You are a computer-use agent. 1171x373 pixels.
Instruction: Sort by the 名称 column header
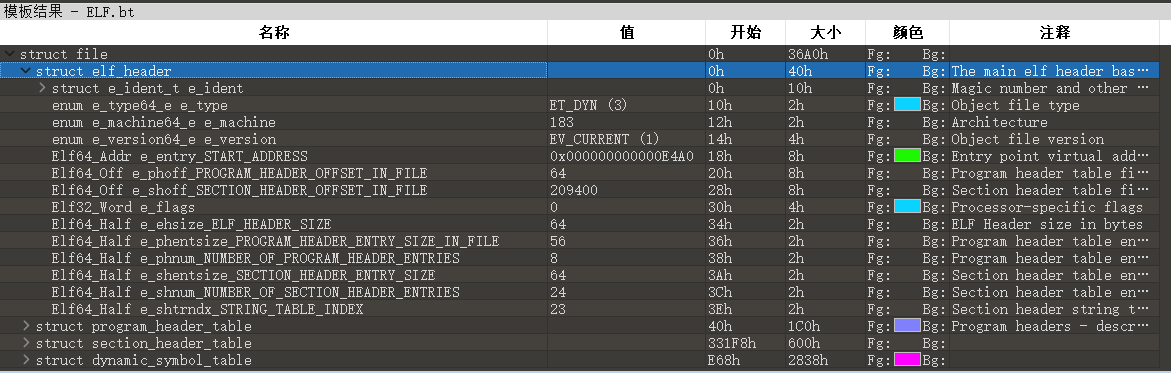pyautogui.click(x=273, y=33)
